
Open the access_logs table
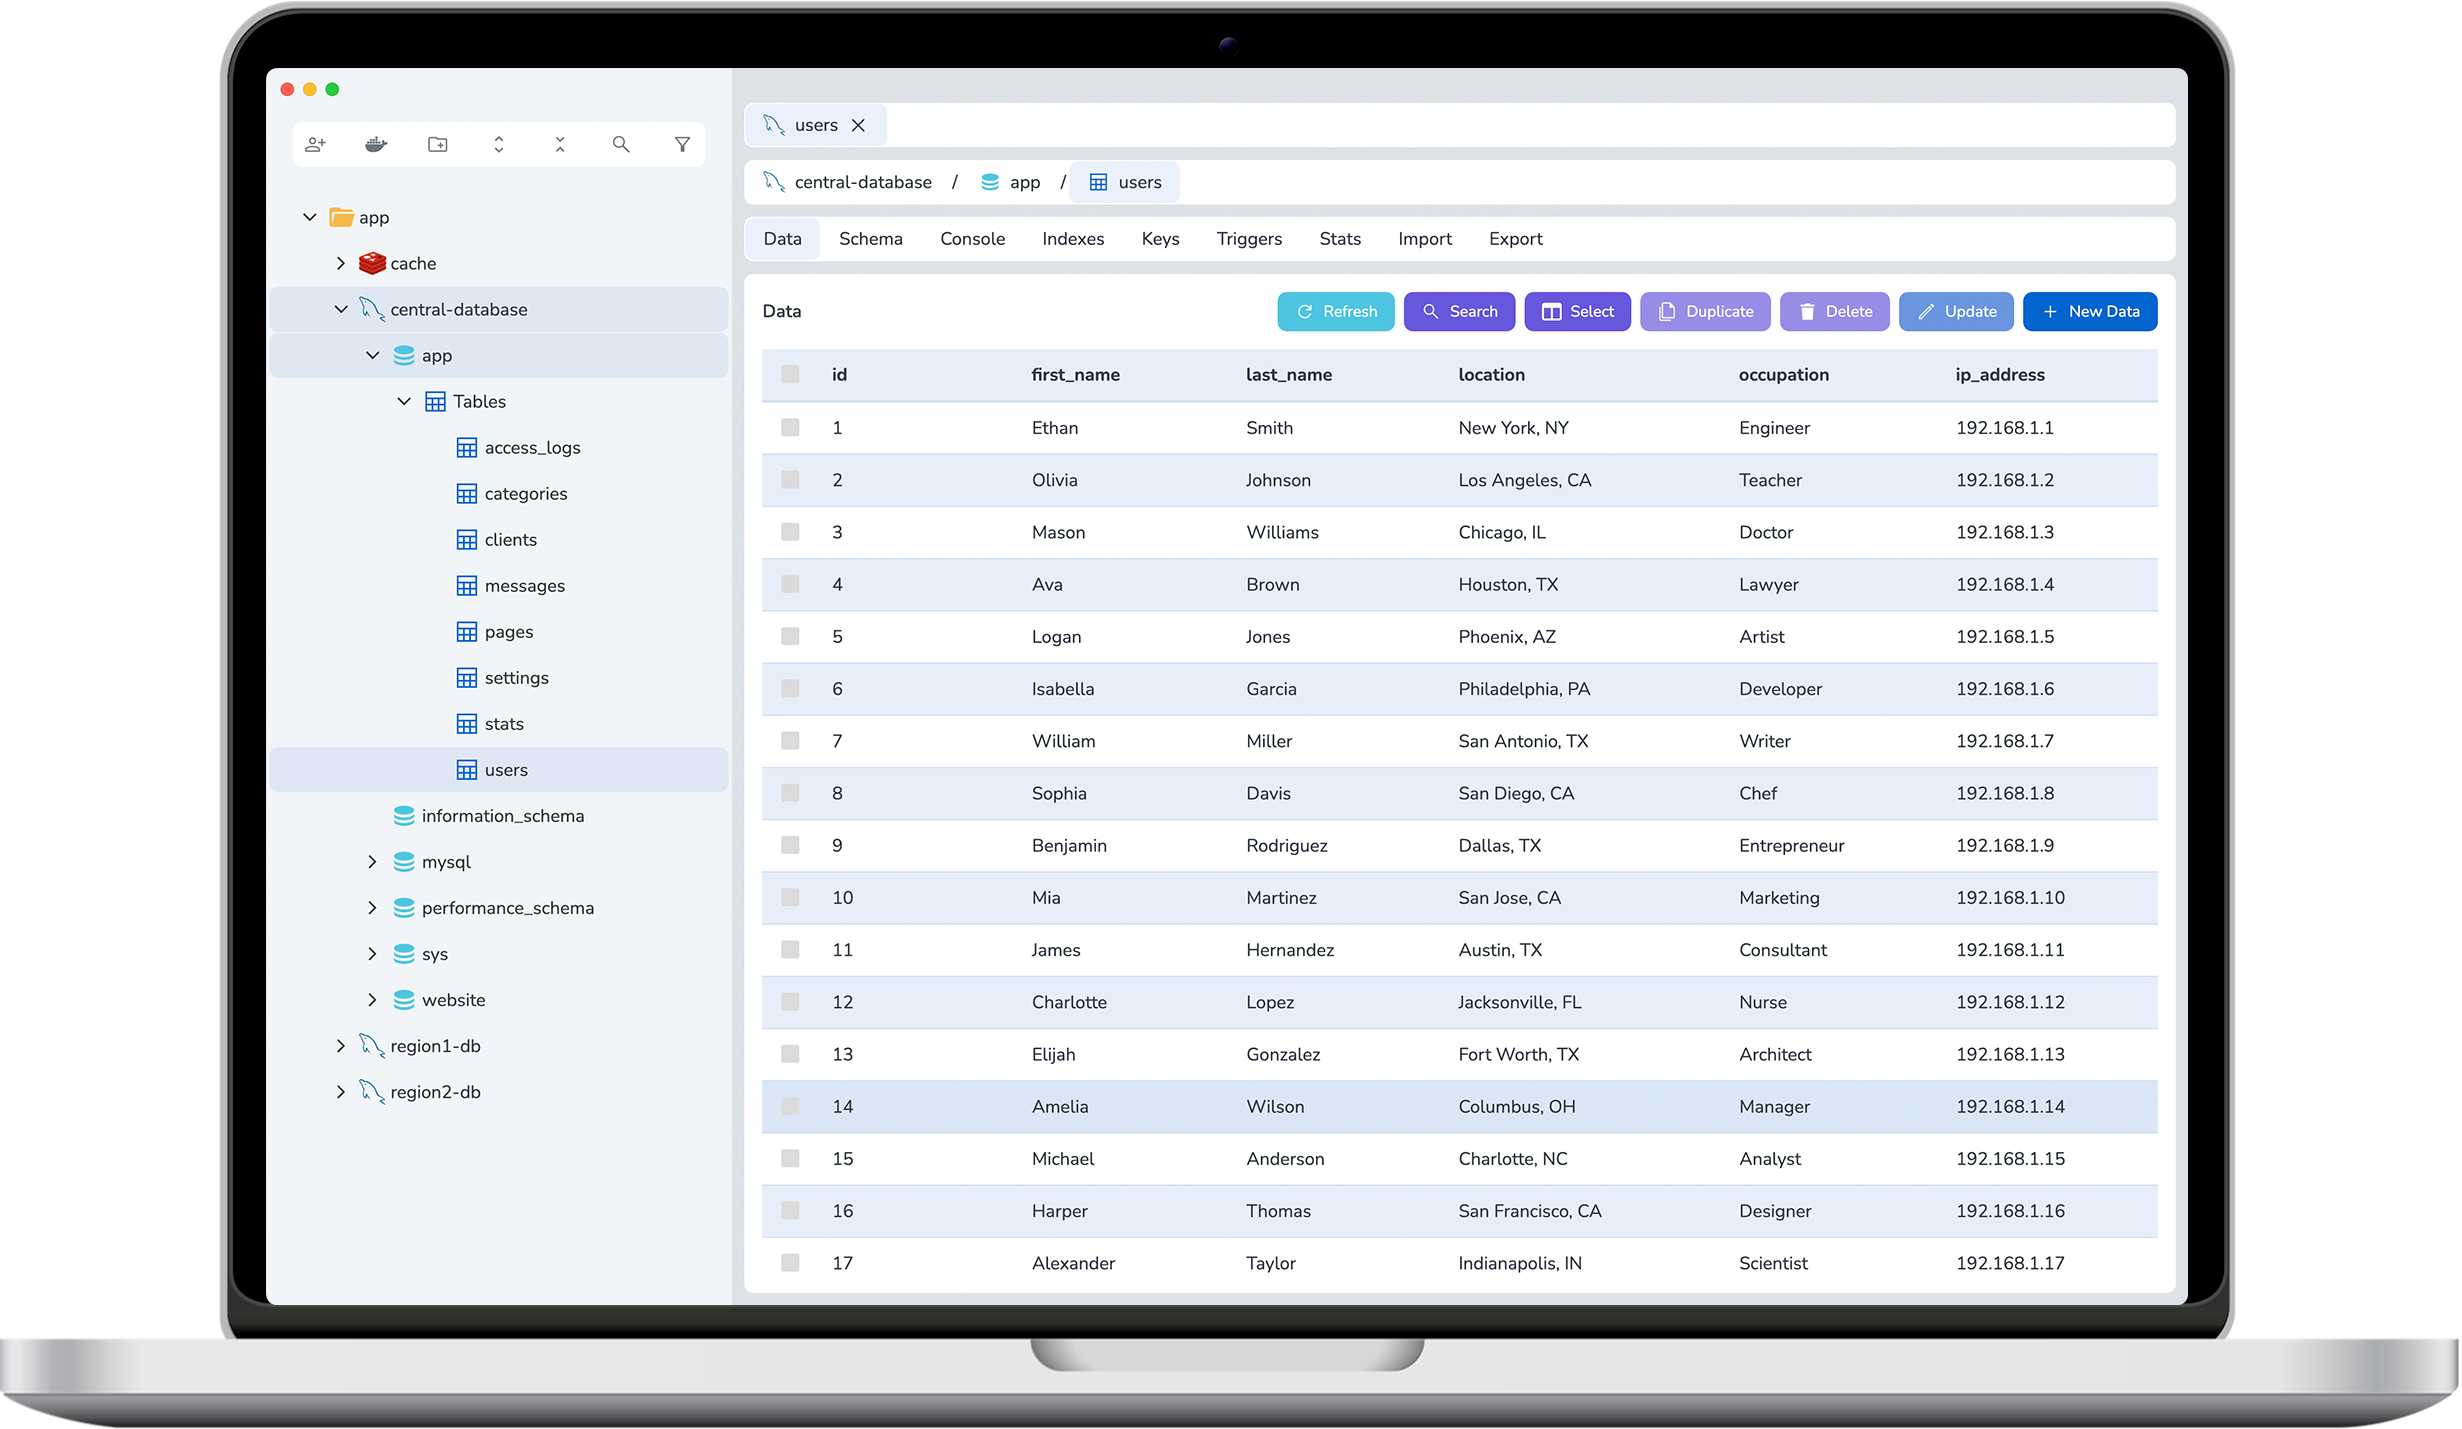click(532, 446)
